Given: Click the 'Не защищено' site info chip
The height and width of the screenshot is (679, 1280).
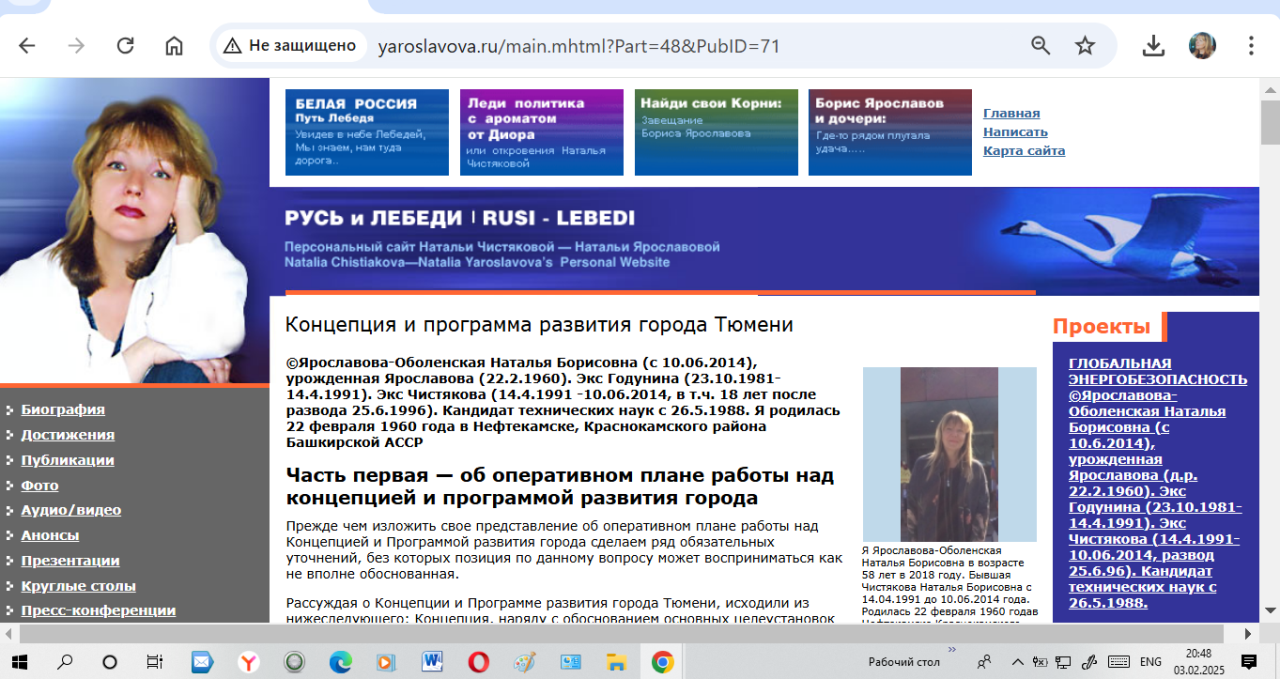Looking at the screenshot, I should coord(290,46).
